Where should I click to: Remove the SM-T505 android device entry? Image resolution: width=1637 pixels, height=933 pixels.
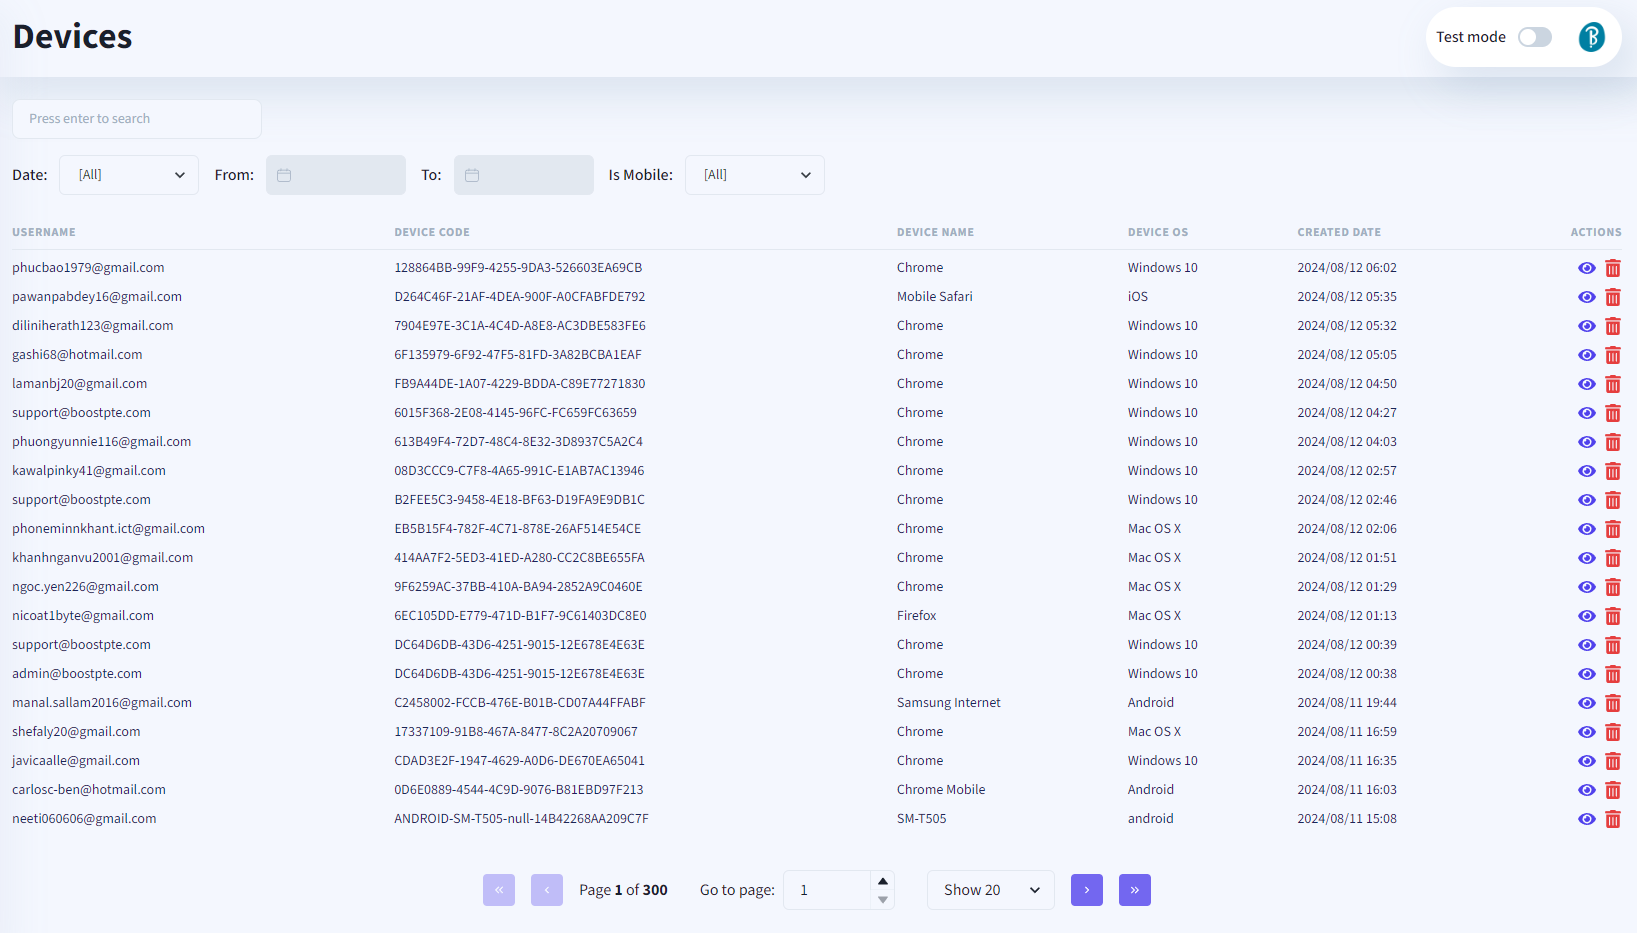point(1612,819)
